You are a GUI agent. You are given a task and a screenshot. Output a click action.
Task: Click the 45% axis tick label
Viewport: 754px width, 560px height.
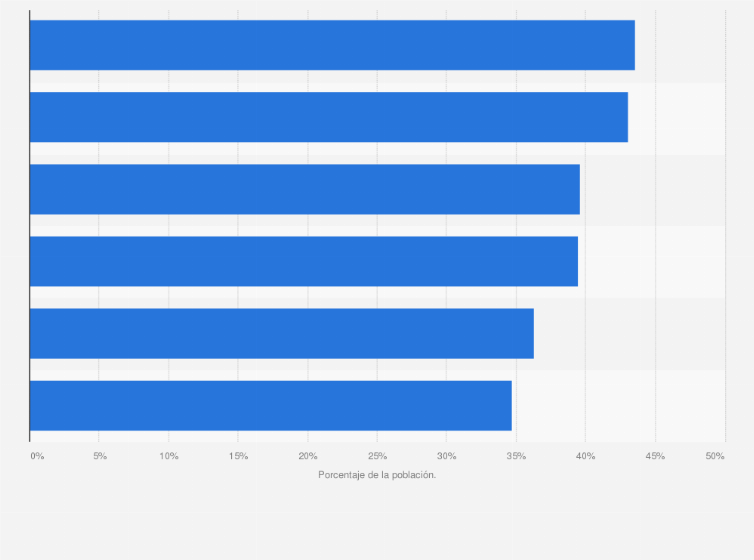(655, 456)
